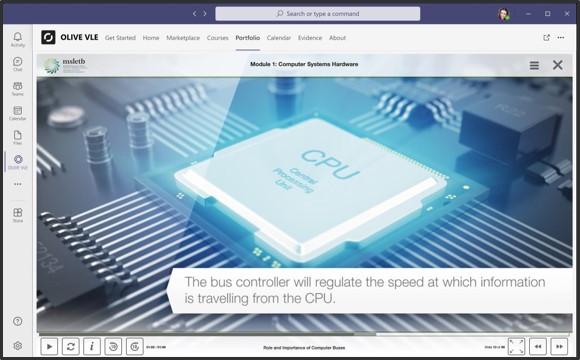Open the slide info button
This screenshot has width=580, height=360.
click(x=92, y=347)
